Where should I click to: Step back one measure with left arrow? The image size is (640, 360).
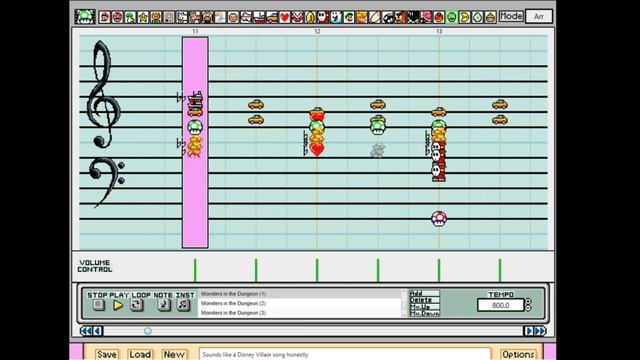click(98, 331)
